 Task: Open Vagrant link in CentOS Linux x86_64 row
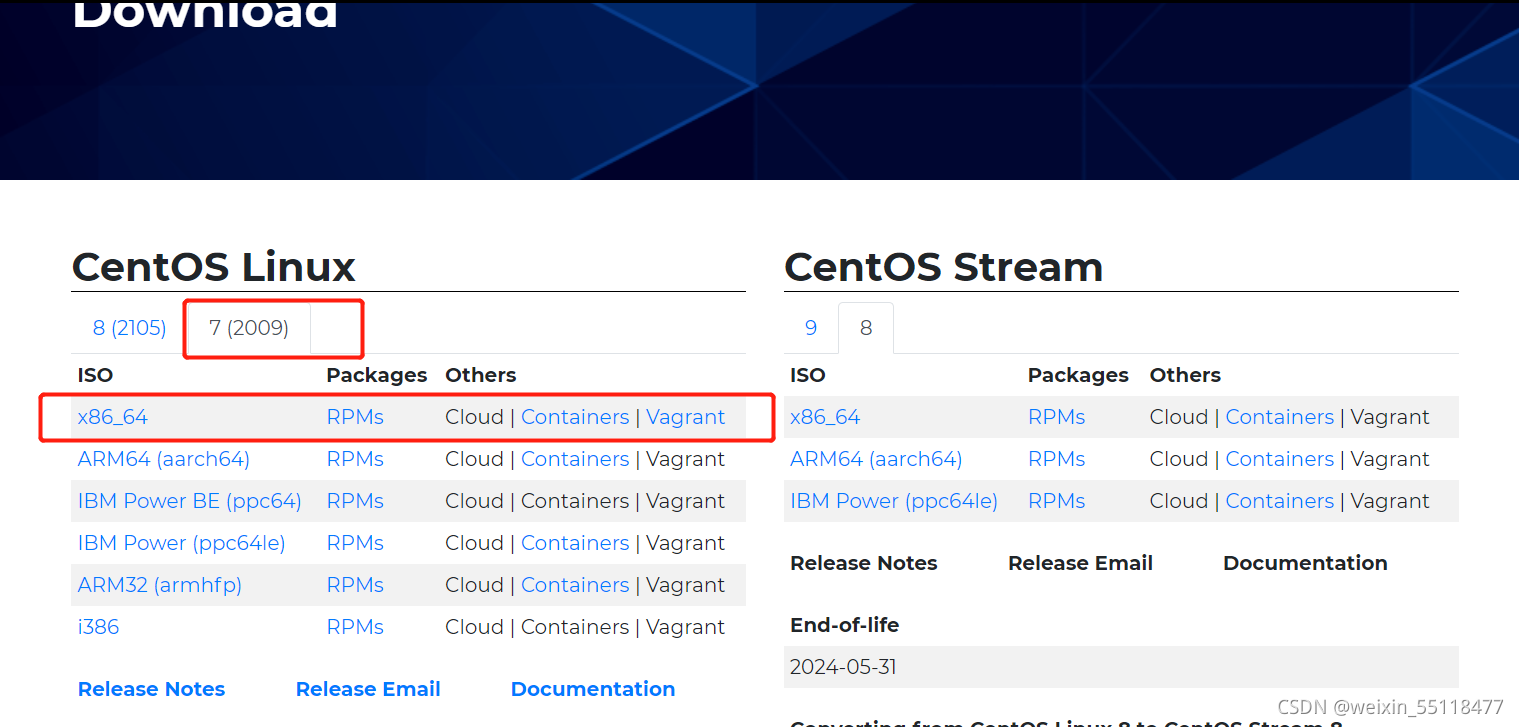click(x=686, y=417)
